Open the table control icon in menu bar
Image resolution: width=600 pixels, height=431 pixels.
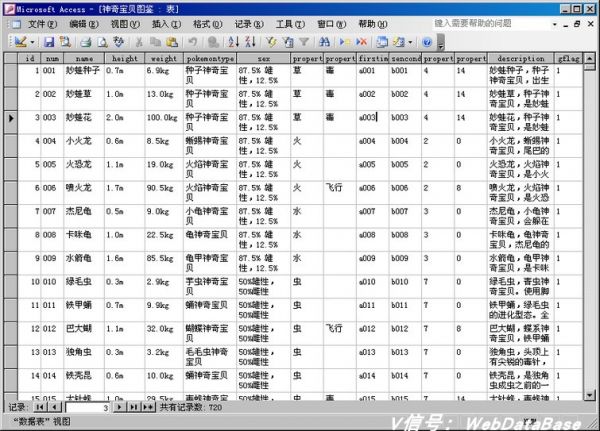(x=16, y=24)
